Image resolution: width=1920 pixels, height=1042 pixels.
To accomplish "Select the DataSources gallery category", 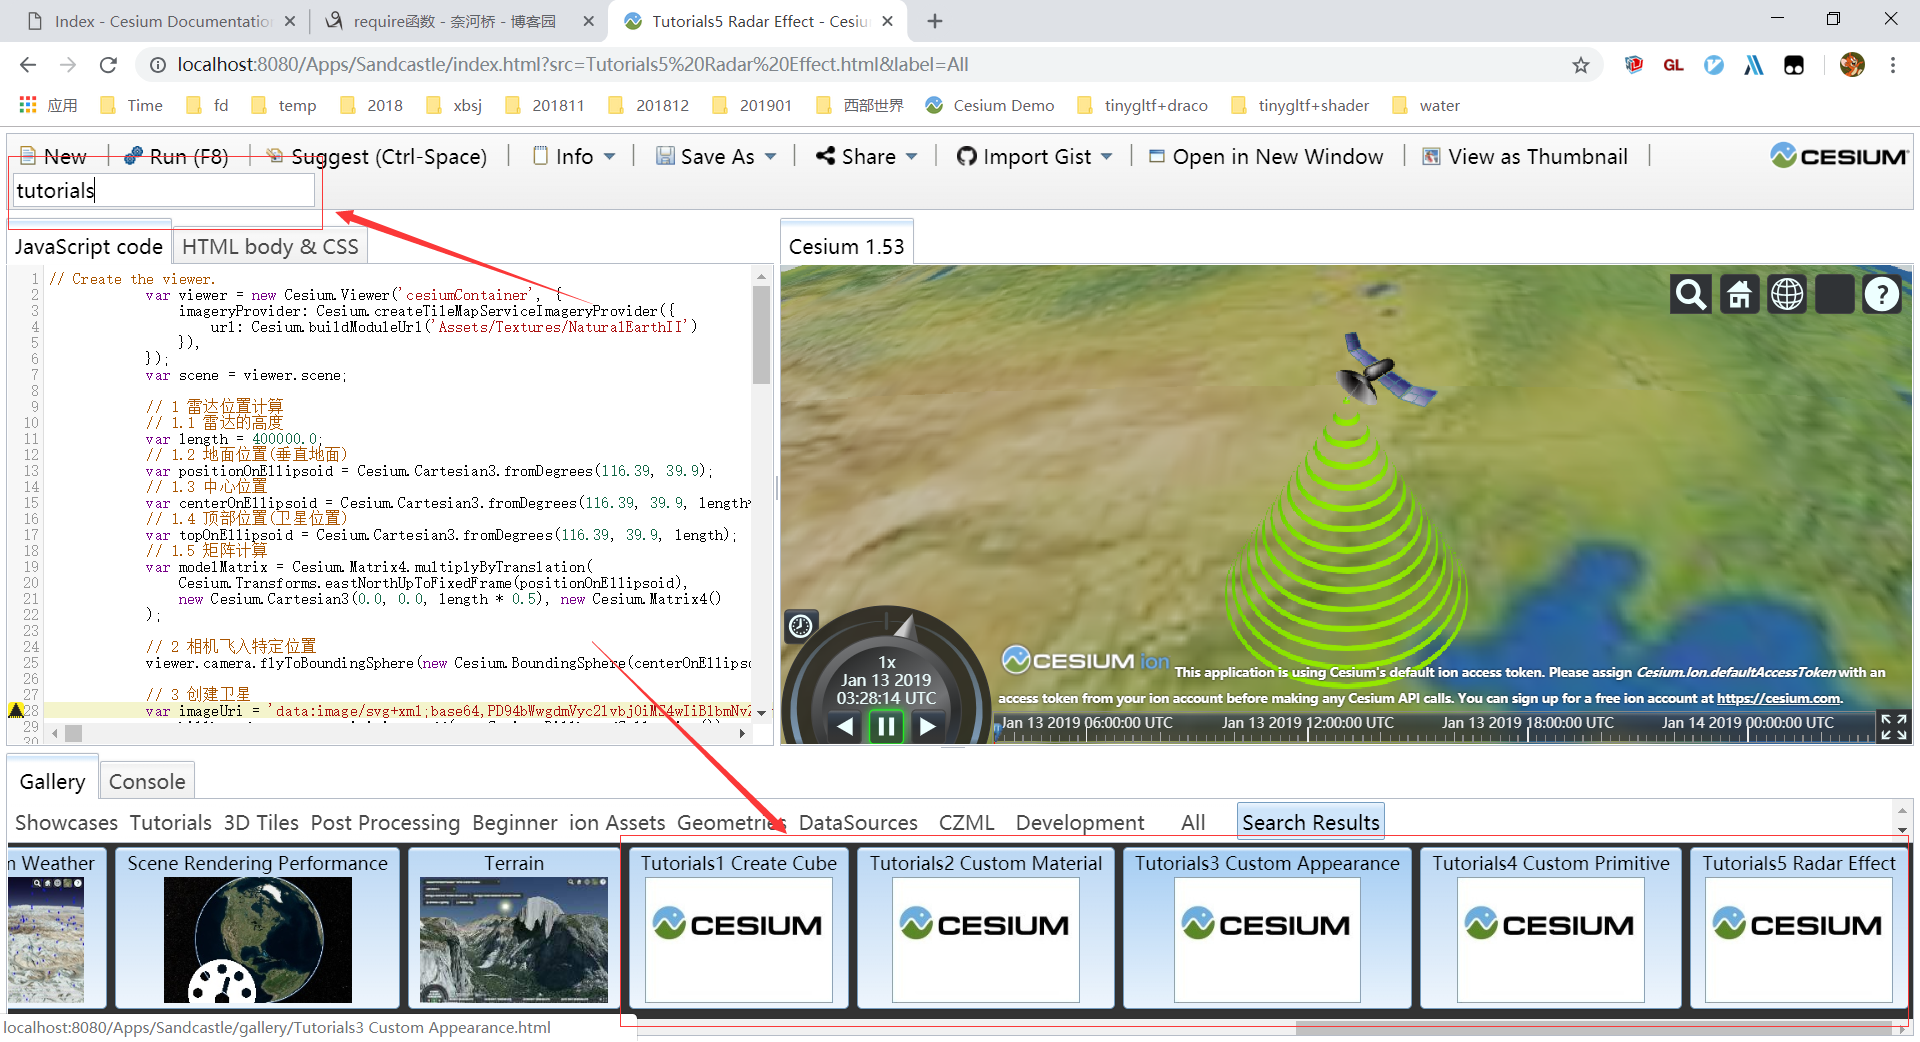I will (858, 822).
